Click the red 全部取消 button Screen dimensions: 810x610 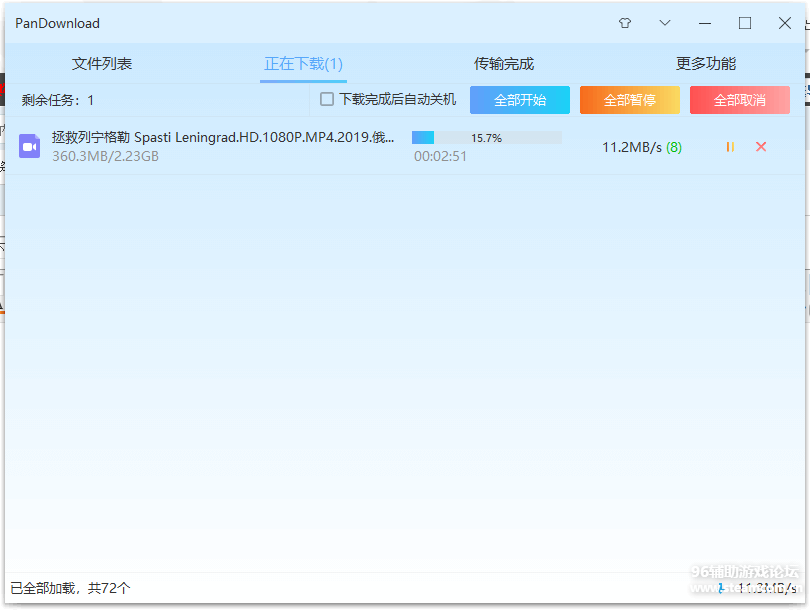[740, 100]
